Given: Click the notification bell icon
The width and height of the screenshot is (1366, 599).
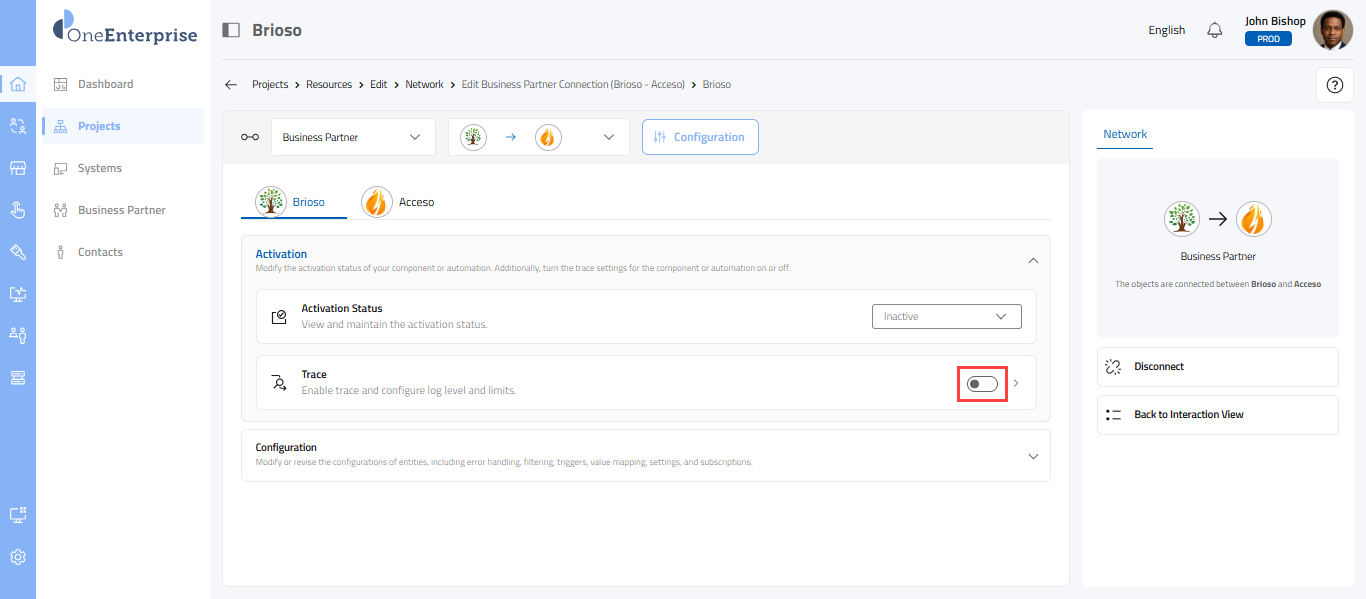Looking at the screenshot, I should pos(1215,30).
